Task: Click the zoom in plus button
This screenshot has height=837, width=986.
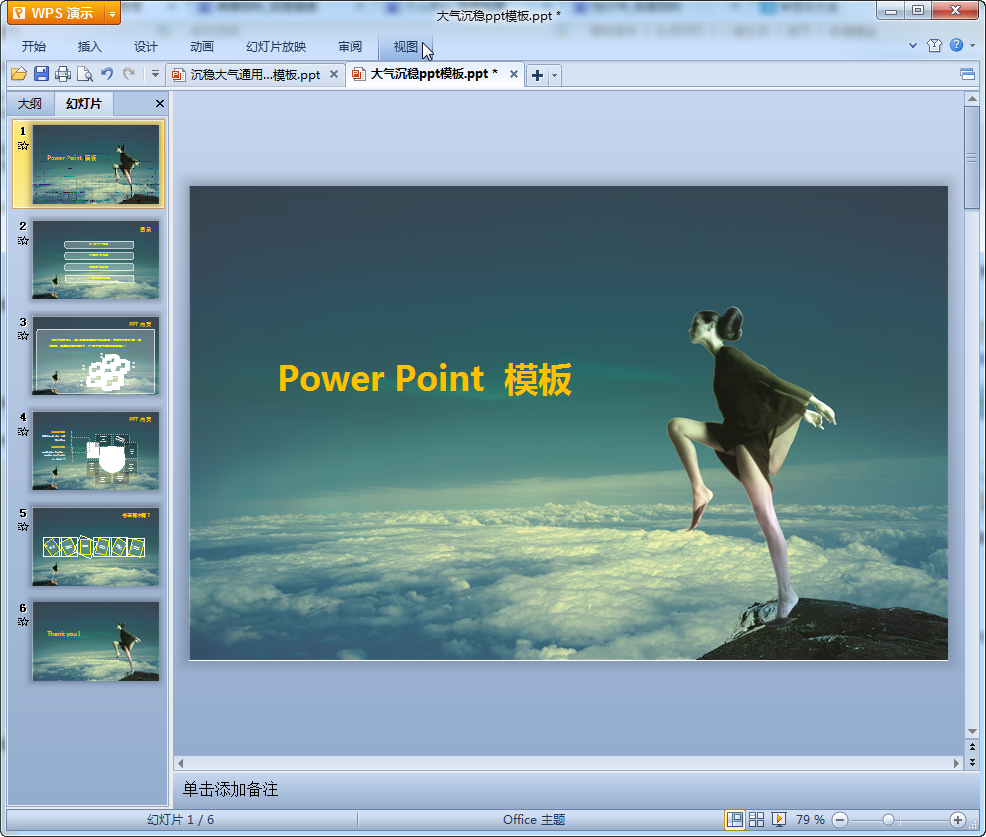Action: (x=957, y=820)
